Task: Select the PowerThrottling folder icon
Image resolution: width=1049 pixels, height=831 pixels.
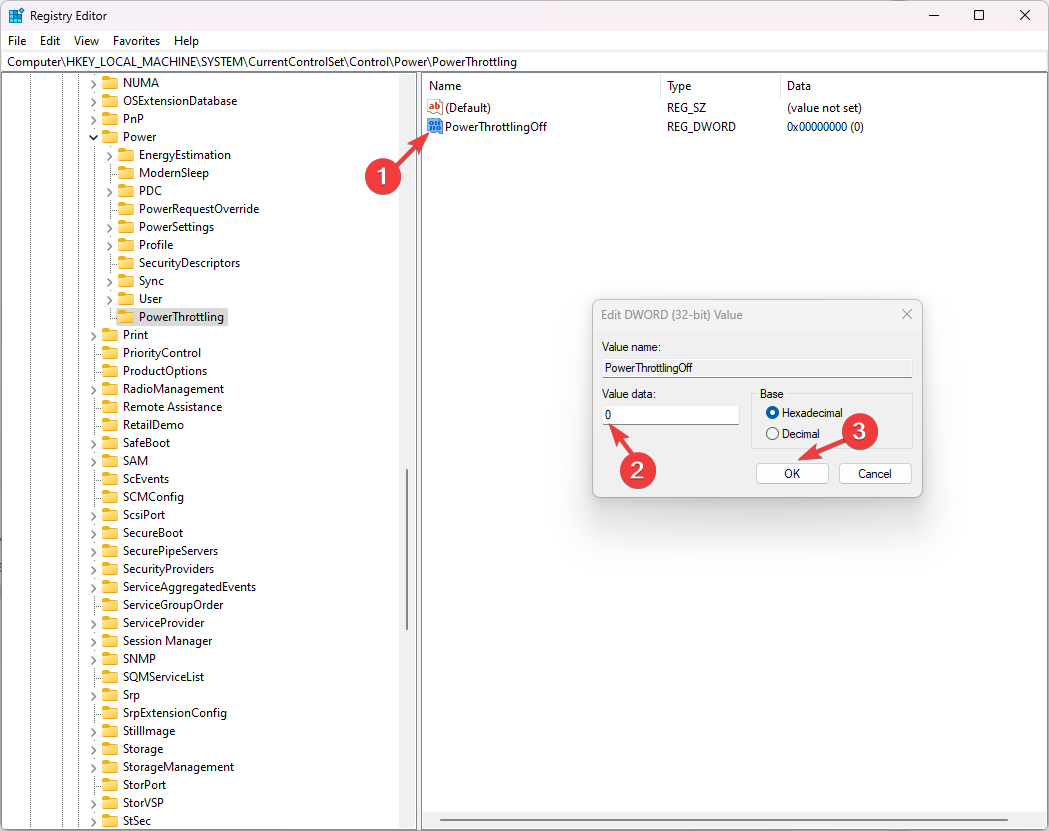Action: (x=126, y=317)
